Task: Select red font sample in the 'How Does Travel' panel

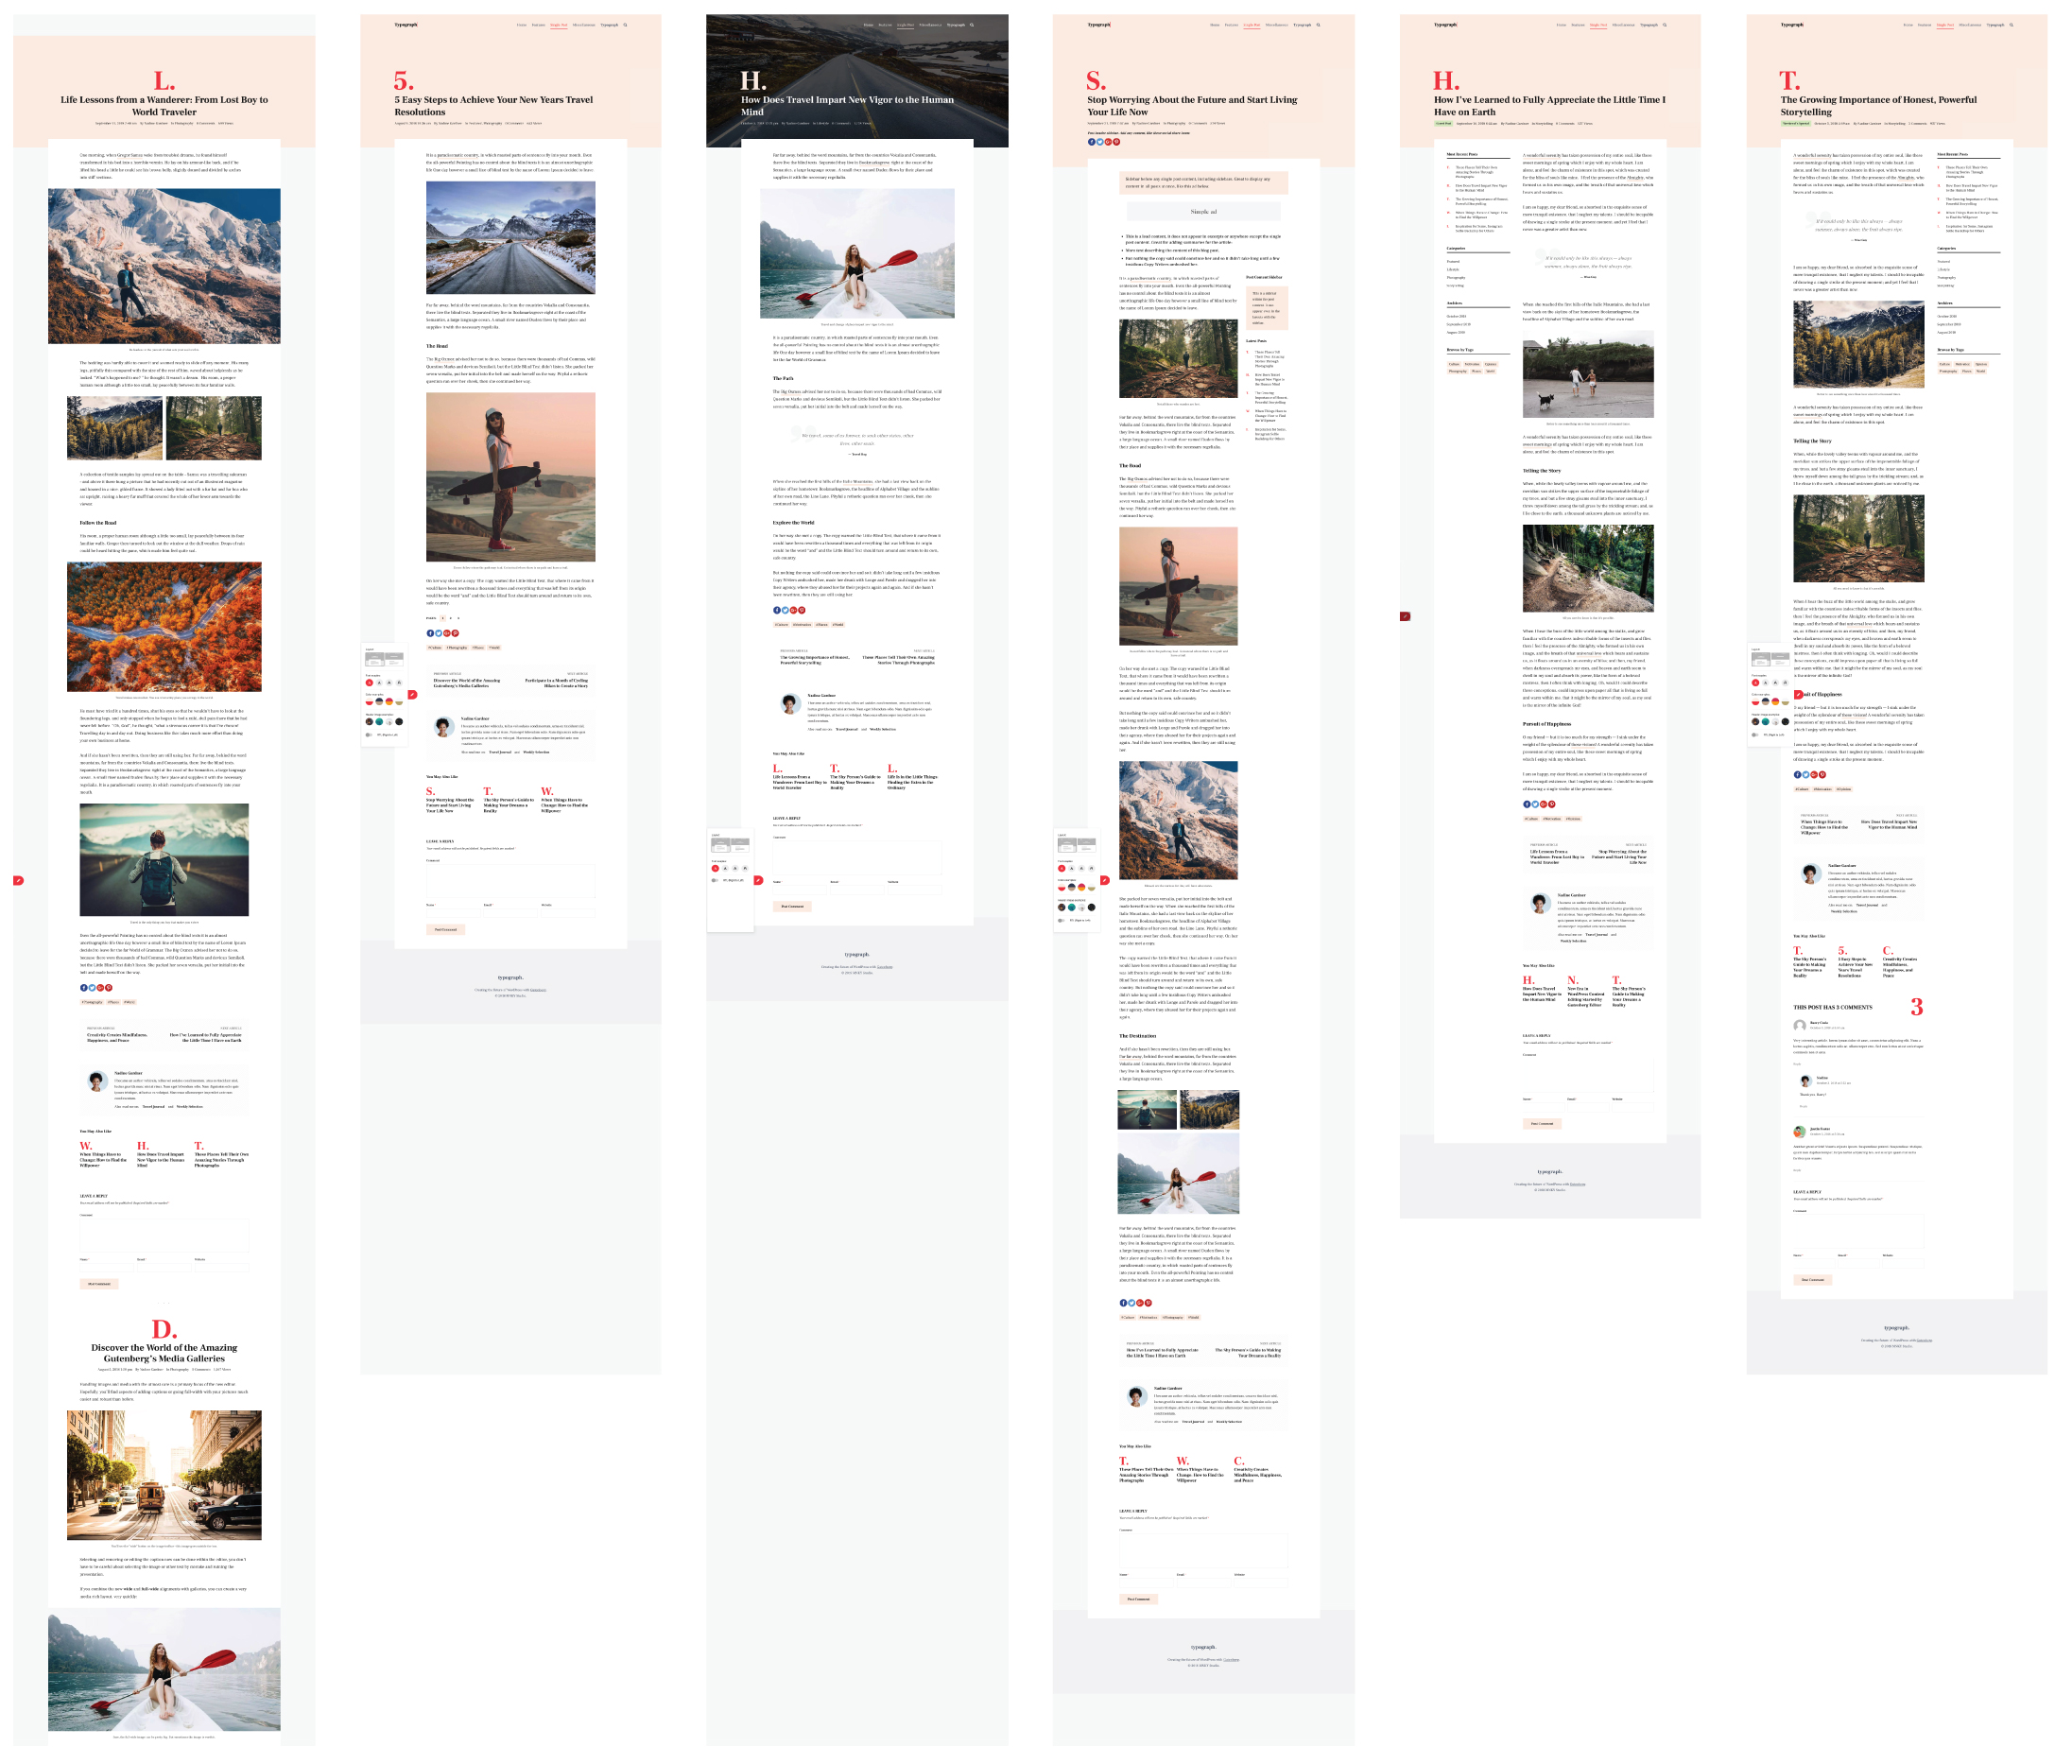Action: (716, 869)
